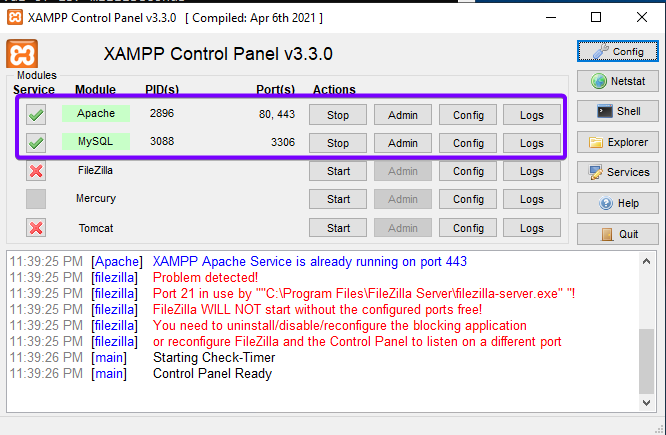Click the XAMPP title bar icon
Screen dimensions: 666x435
(15, 17)
